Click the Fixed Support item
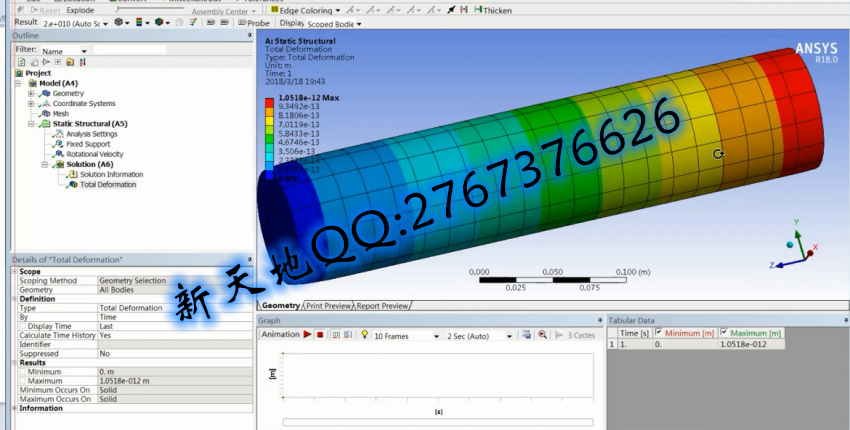The width and height of the screenshot is (850, 430). click(x=88, y=144)
